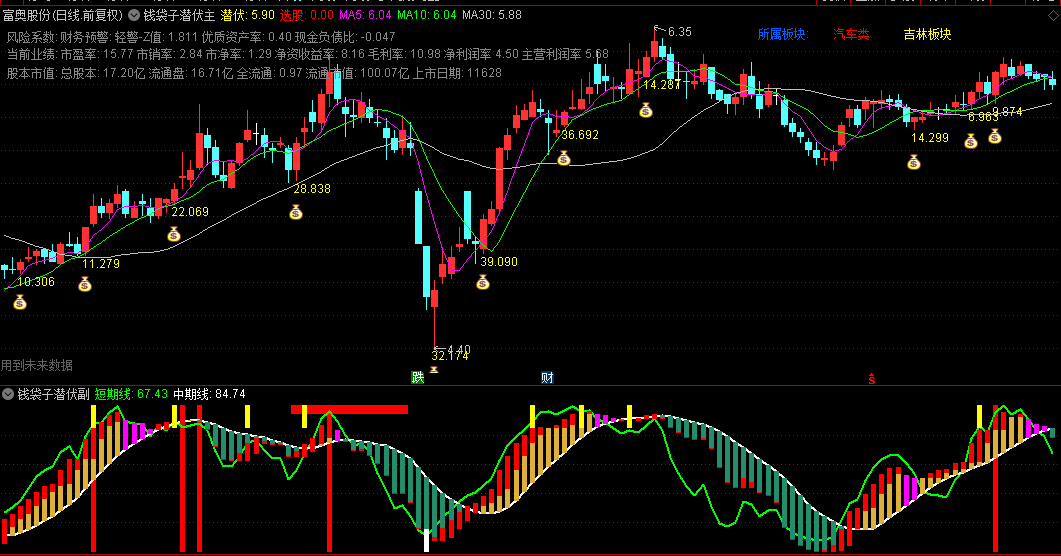Click the MA10: 6.04 readout
Image resolution: width=1061 pixels, height=556 pixels.
point(426,15)
